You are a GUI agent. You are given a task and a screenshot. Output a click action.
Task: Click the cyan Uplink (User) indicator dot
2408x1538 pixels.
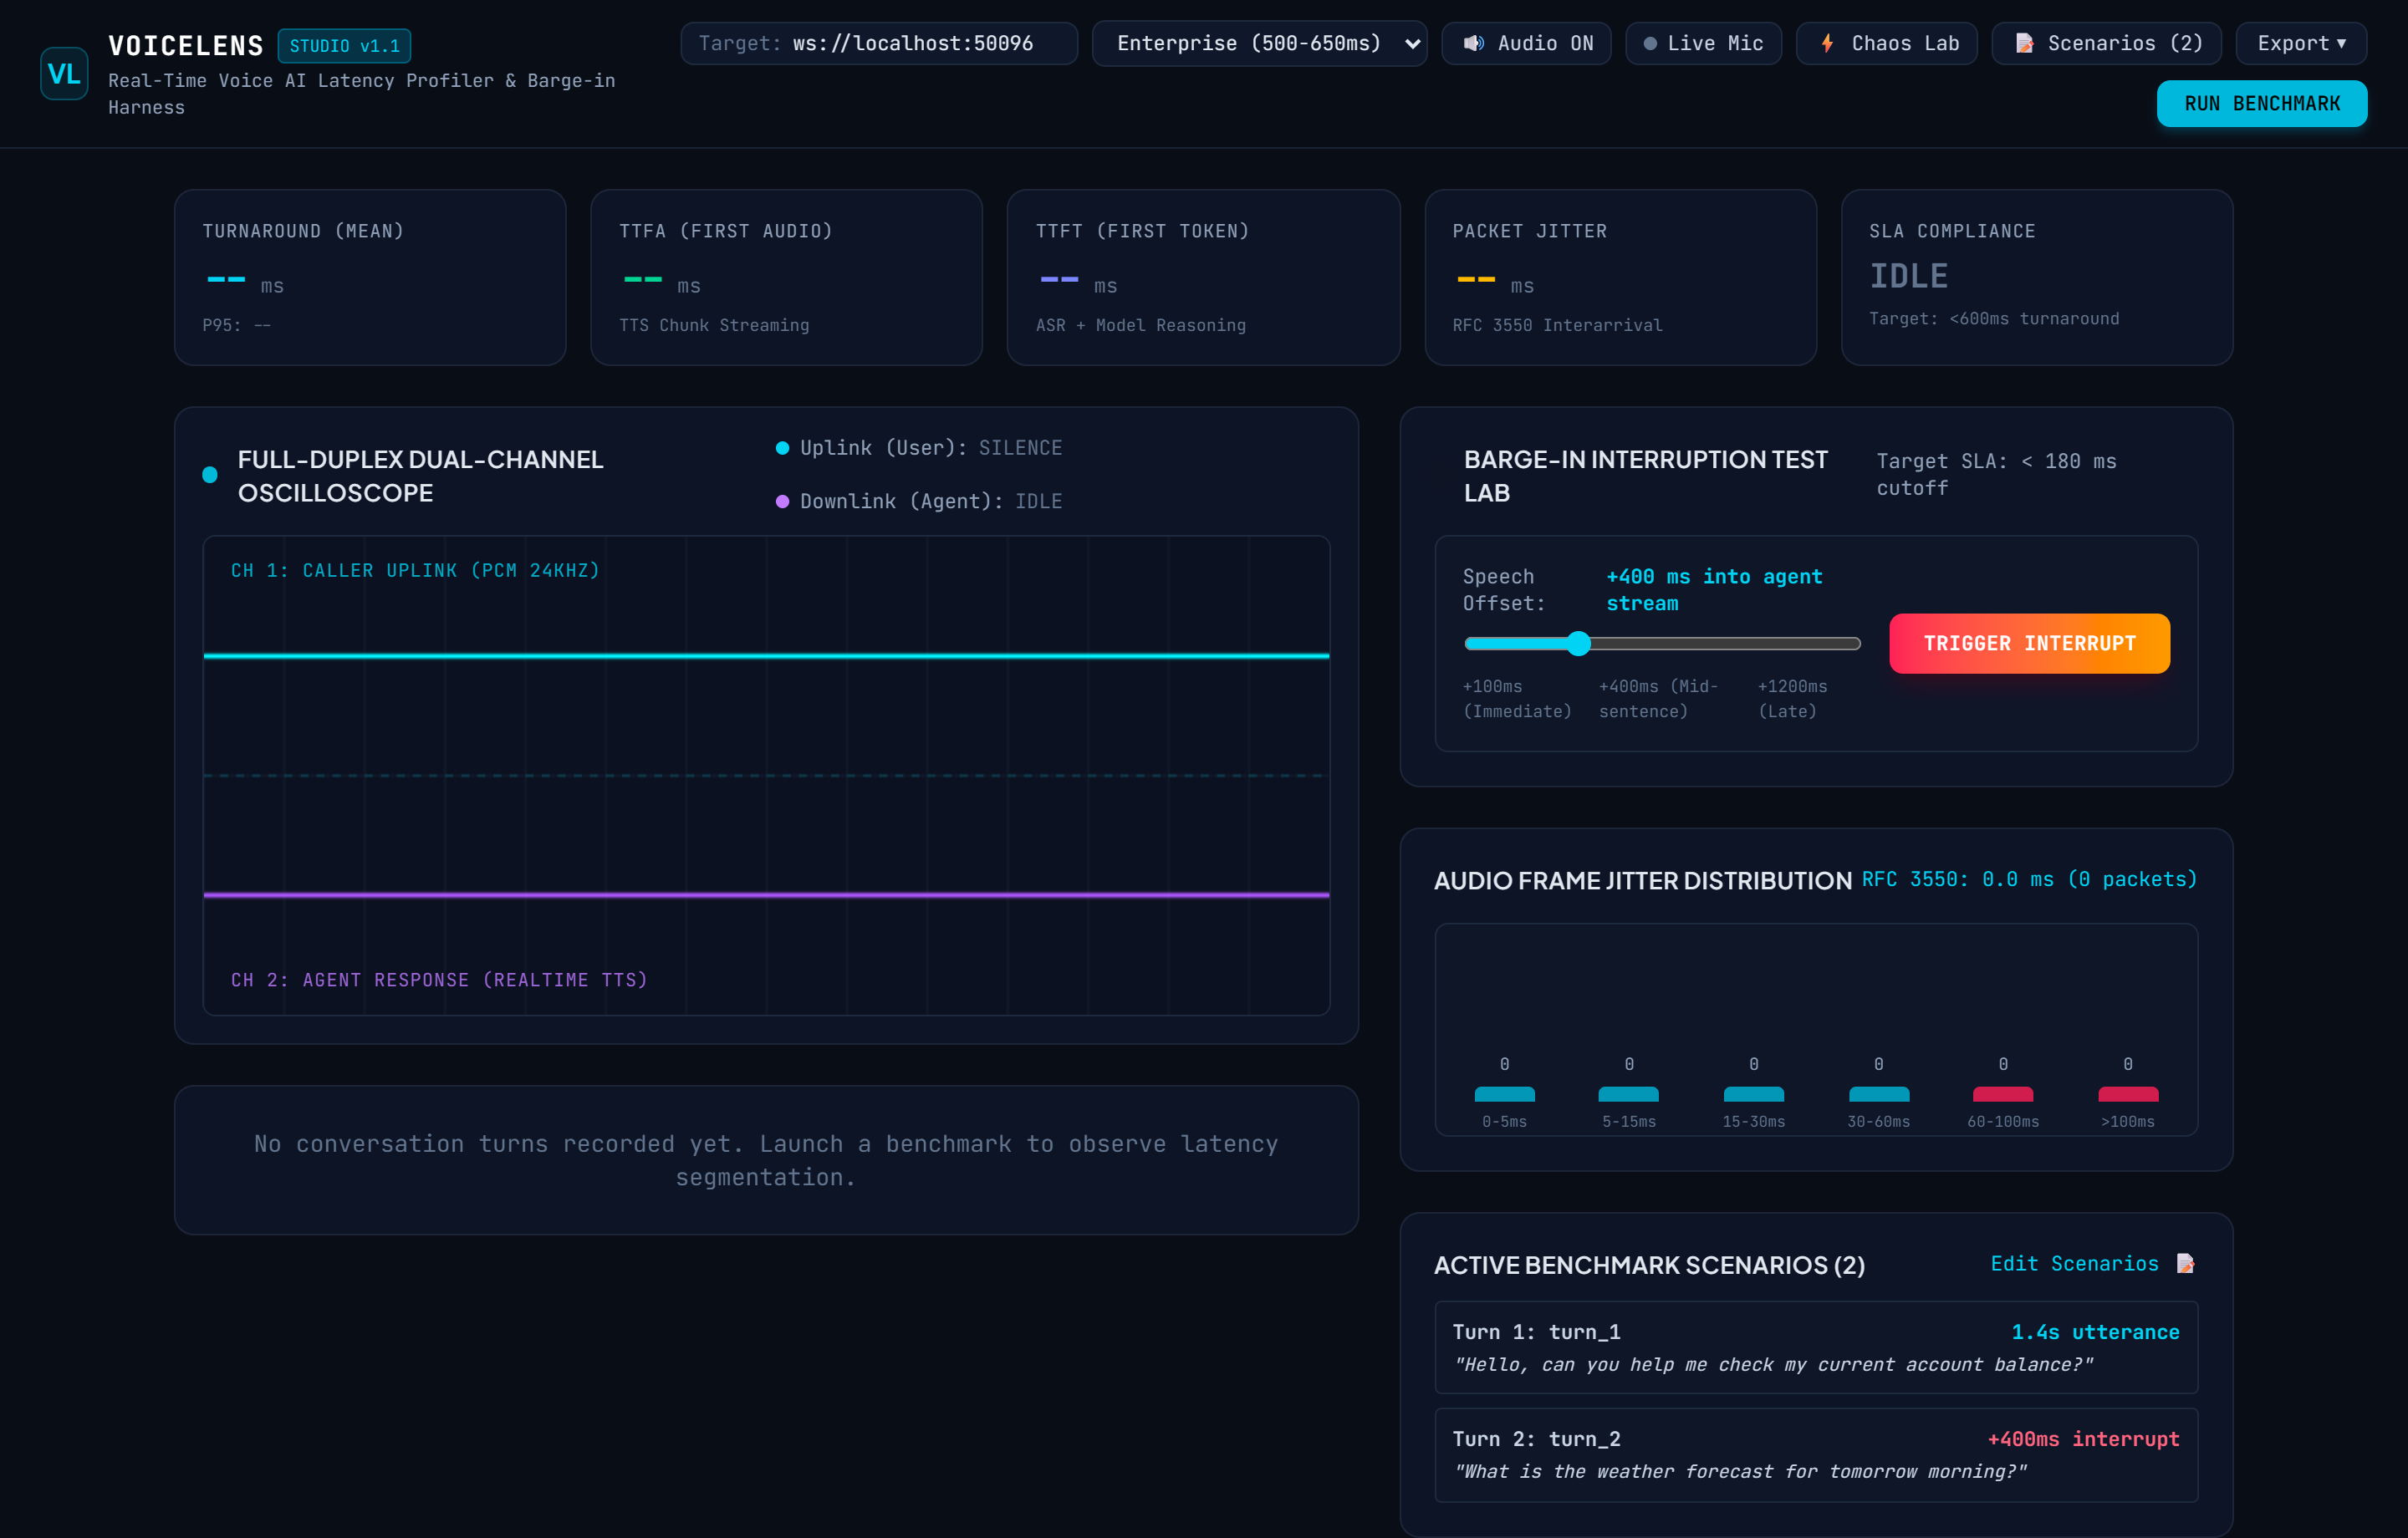click(x=783, y=448)
